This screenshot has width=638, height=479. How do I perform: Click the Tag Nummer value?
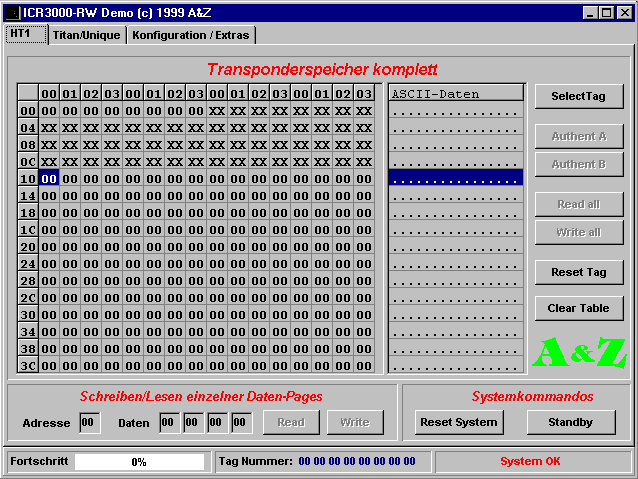point(357,461)
